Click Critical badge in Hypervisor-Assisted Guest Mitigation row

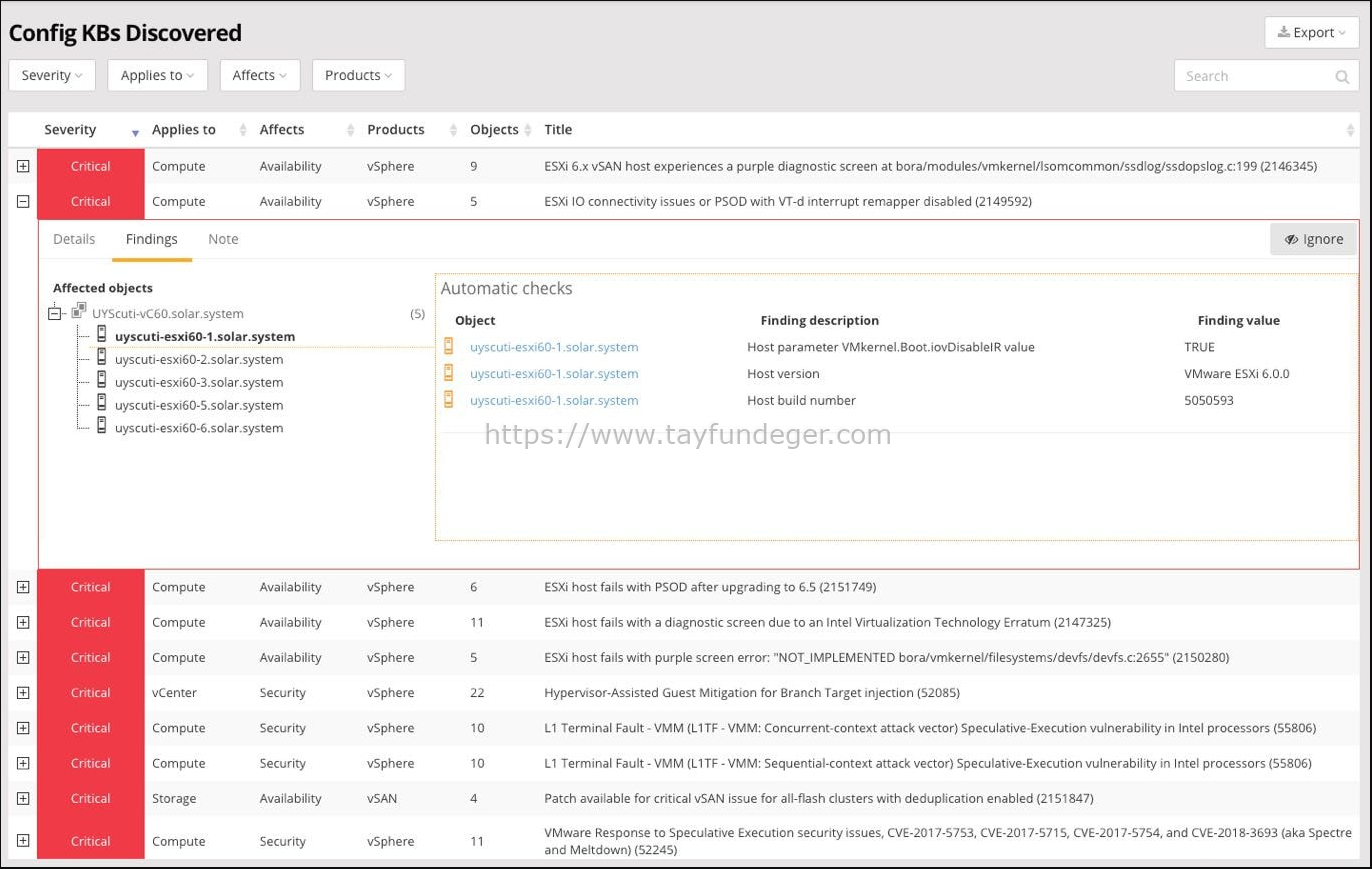coord(91,692)
